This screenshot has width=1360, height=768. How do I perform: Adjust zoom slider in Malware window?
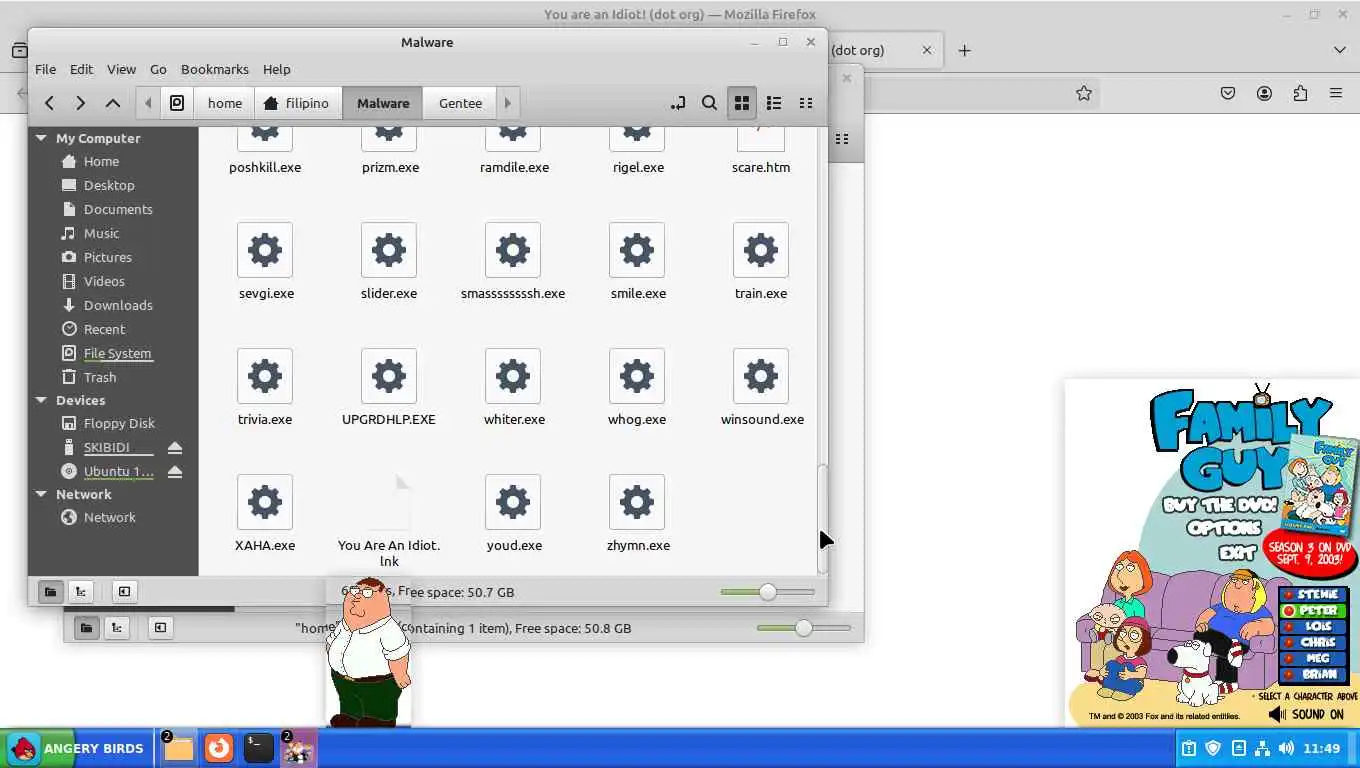pyautogui.click(x=768, y=592)
